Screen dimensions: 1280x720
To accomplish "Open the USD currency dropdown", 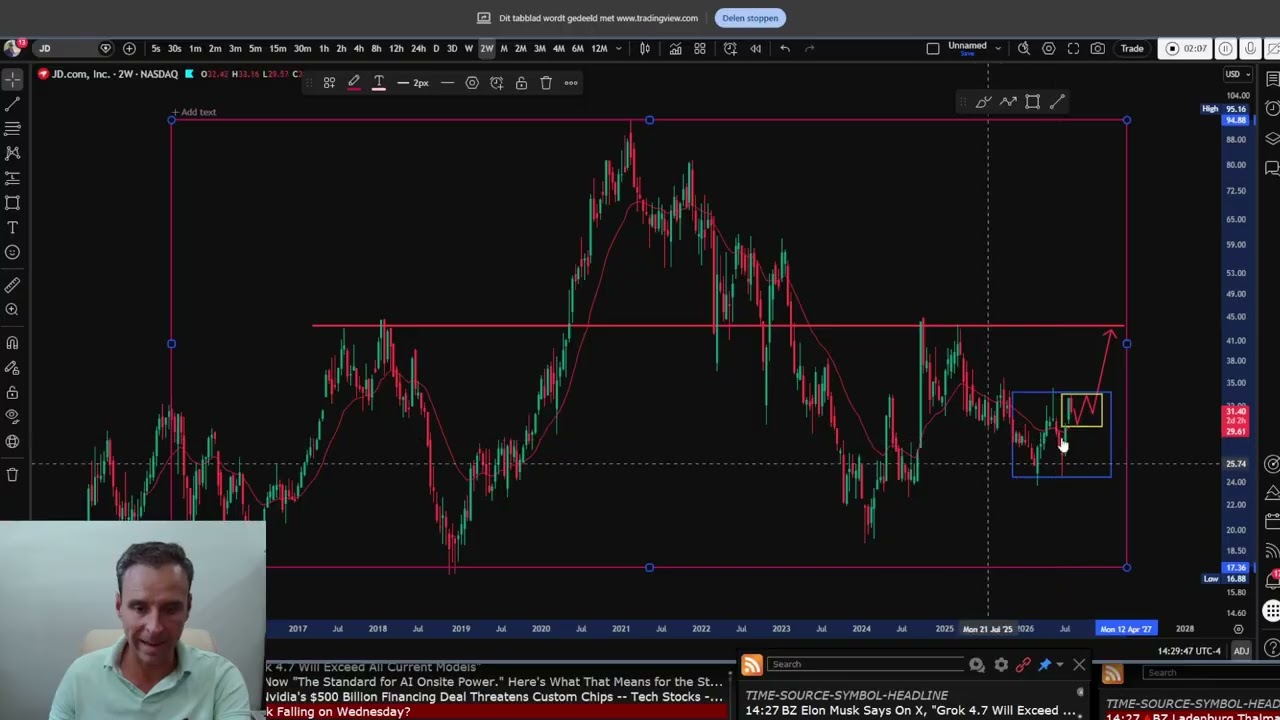I will click(x=1238, y=74).
